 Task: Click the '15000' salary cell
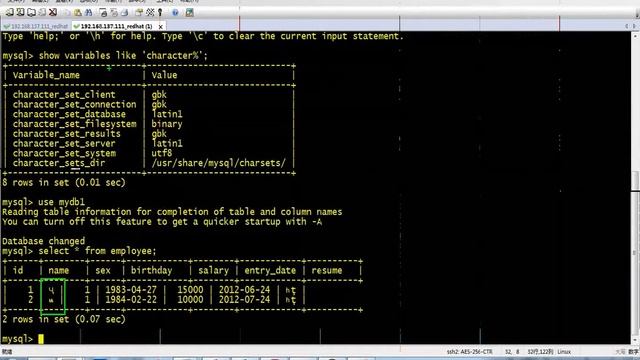pyautogui.click(x=190, y=290)
